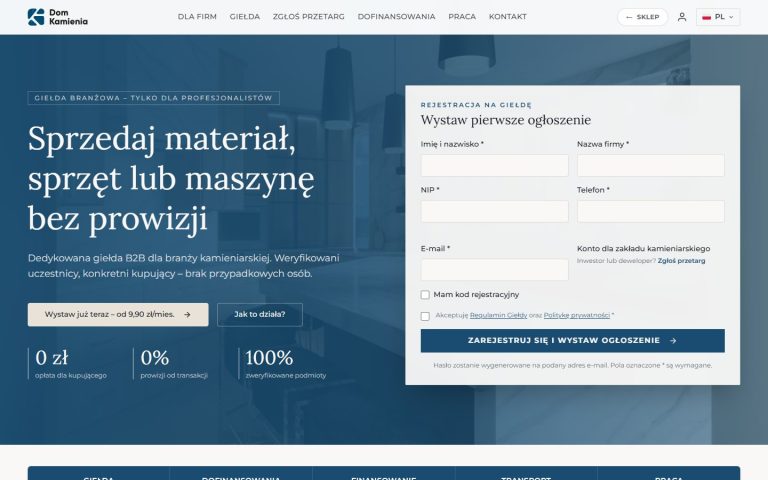Click Zarejestruj się i wystaw ogłoszenie button
This screenshot has height=480, width=768.
pyautogui.click(x=573, y=340)
